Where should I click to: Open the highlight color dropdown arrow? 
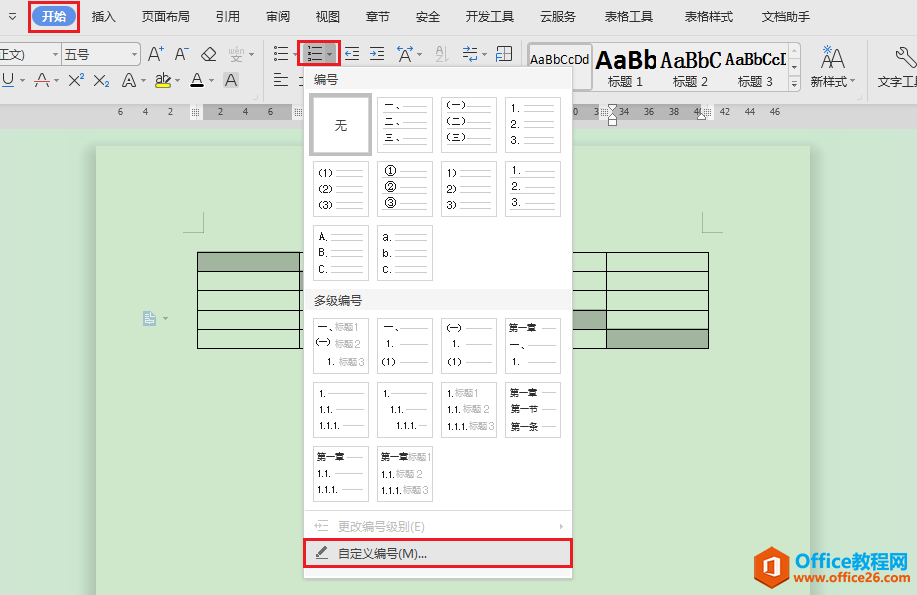(178, 80)
